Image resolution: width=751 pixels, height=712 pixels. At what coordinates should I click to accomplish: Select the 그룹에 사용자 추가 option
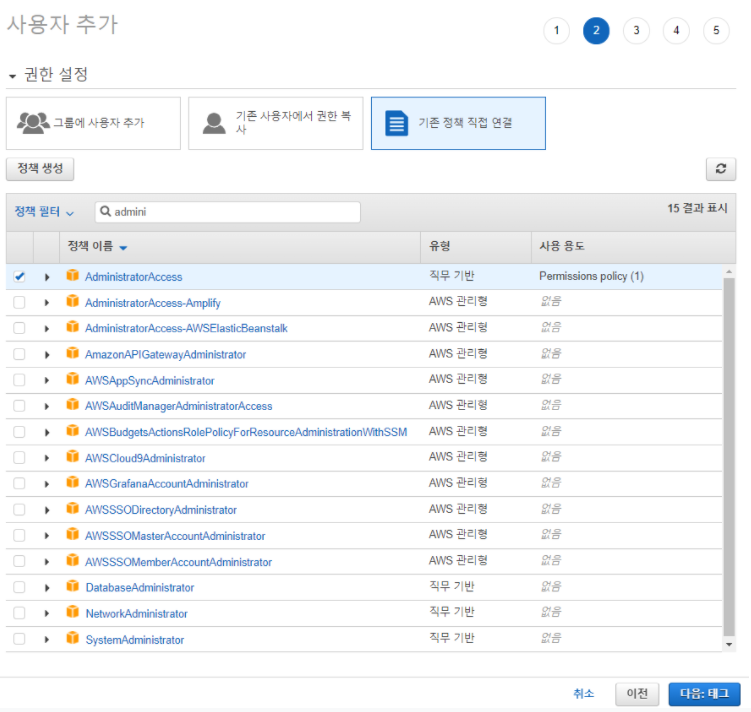93,124
